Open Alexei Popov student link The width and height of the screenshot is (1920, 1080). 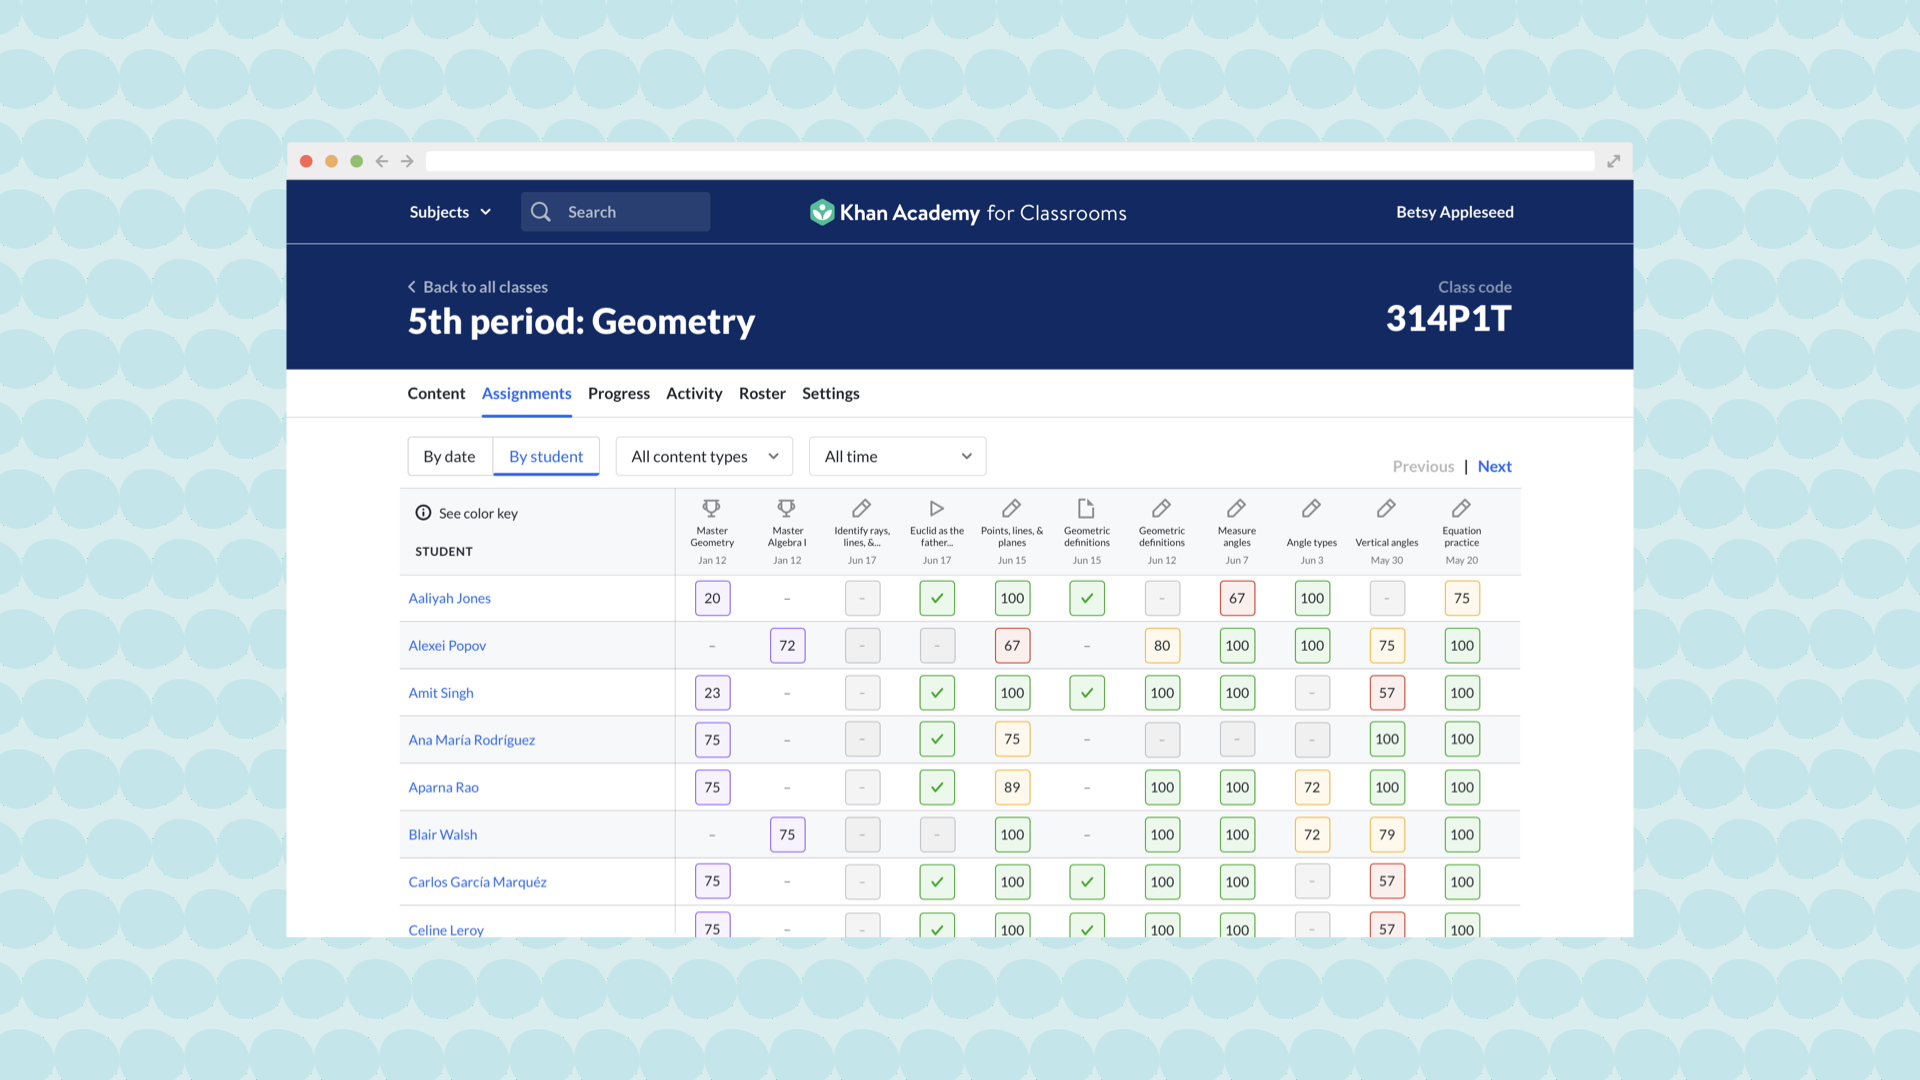click(447, 645)
